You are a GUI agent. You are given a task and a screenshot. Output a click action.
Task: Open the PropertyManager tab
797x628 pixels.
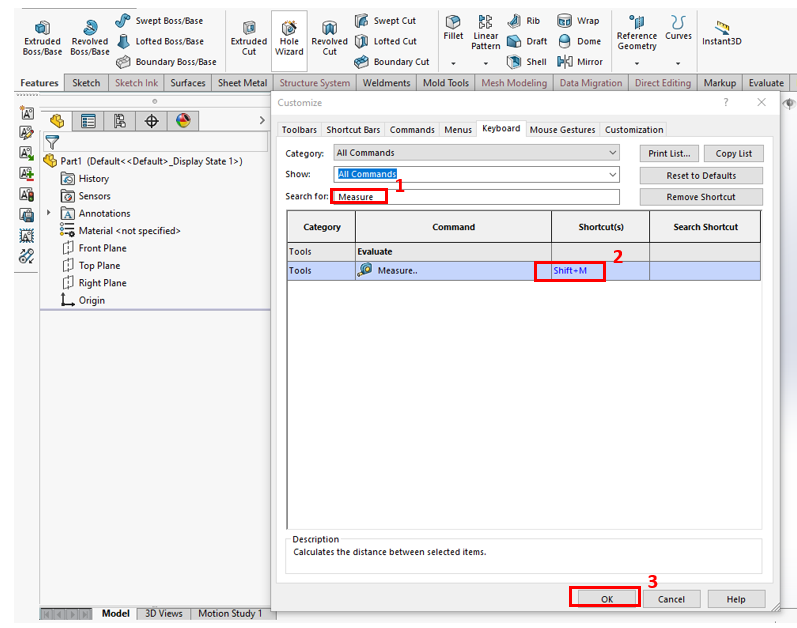pyautogui.click(x=88, y=121)
